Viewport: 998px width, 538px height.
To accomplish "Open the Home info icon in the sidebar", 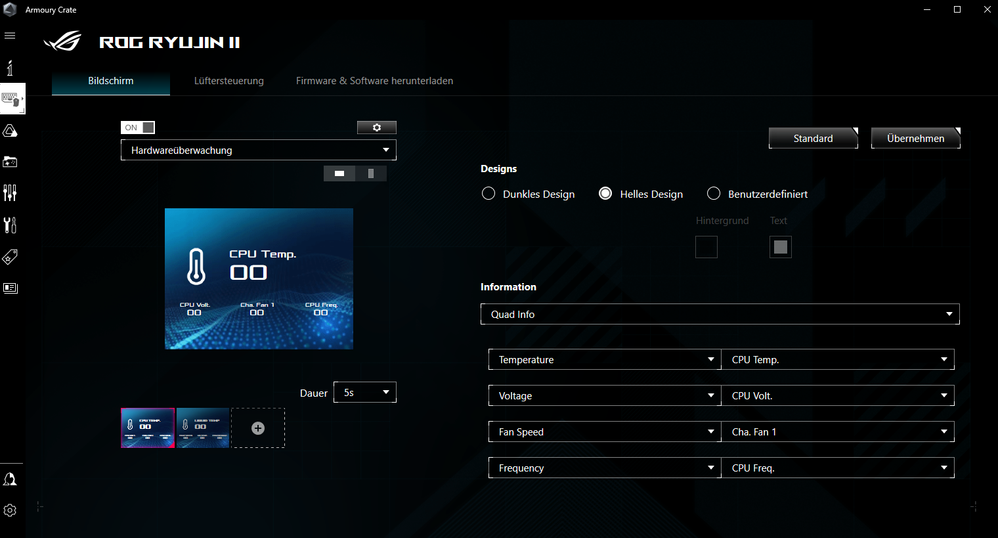I will tap(10, 67).
